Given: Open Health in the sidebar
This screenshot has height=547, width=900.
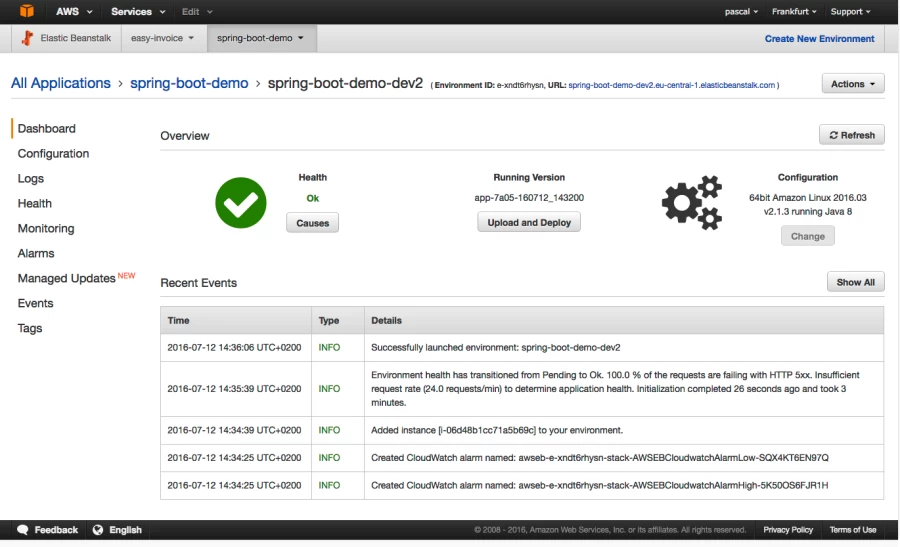Looking at the screenshot, I should pyautogui.click(x=34, y=203).
